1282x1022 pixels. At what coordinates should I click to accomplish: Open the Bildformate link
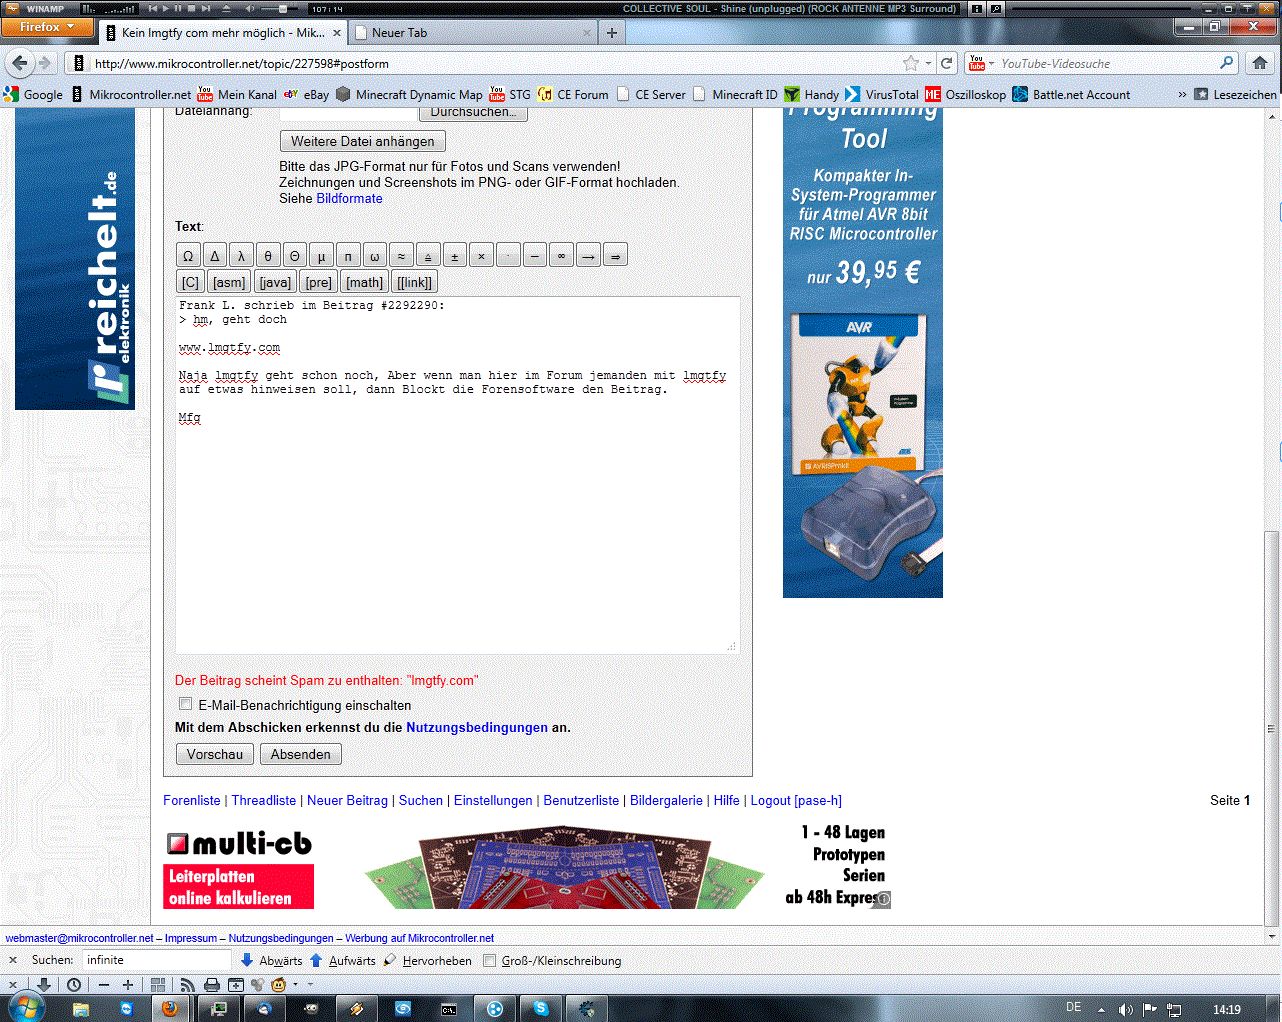click(x=350, y=198)
